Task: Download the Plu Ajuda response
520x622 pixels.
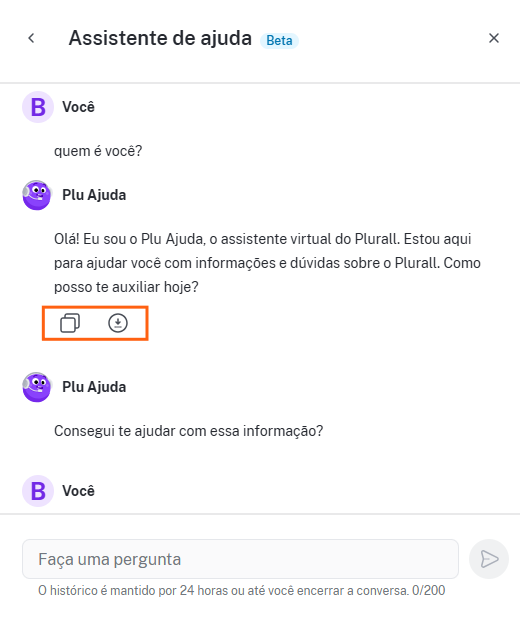Action: coord(118,323)
